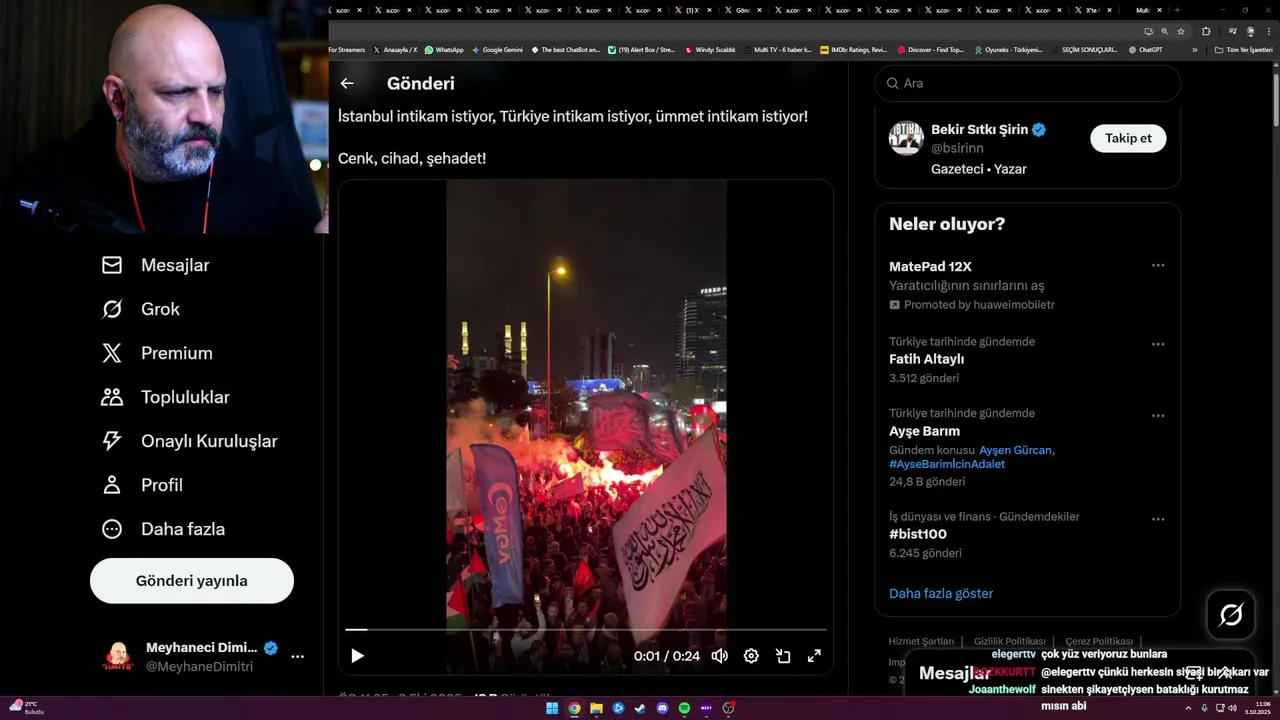Open Hizmet Şartları footer link
Image resolution: width=1280 pixels, height=720 pixels.
tap(921, 641)
